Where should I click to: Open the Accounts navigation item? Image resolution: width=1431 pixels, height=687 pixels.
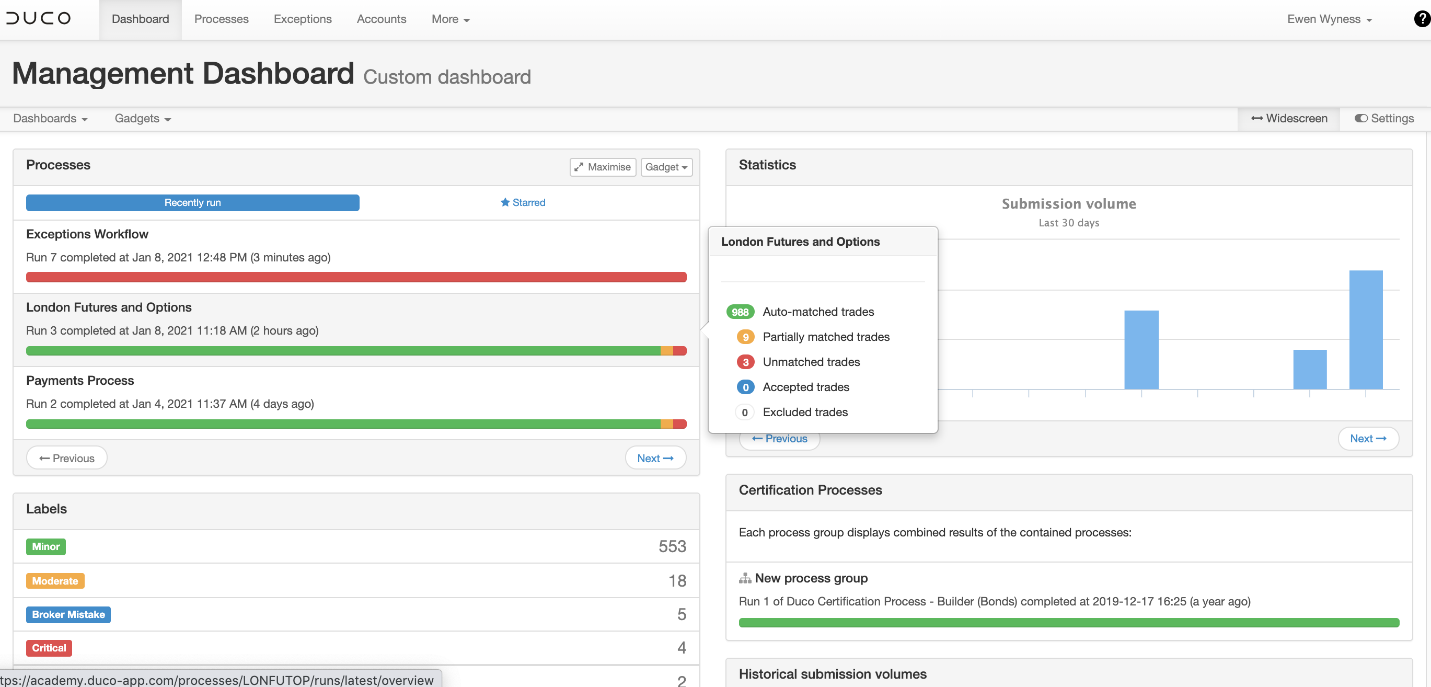[x=381, y=18]
